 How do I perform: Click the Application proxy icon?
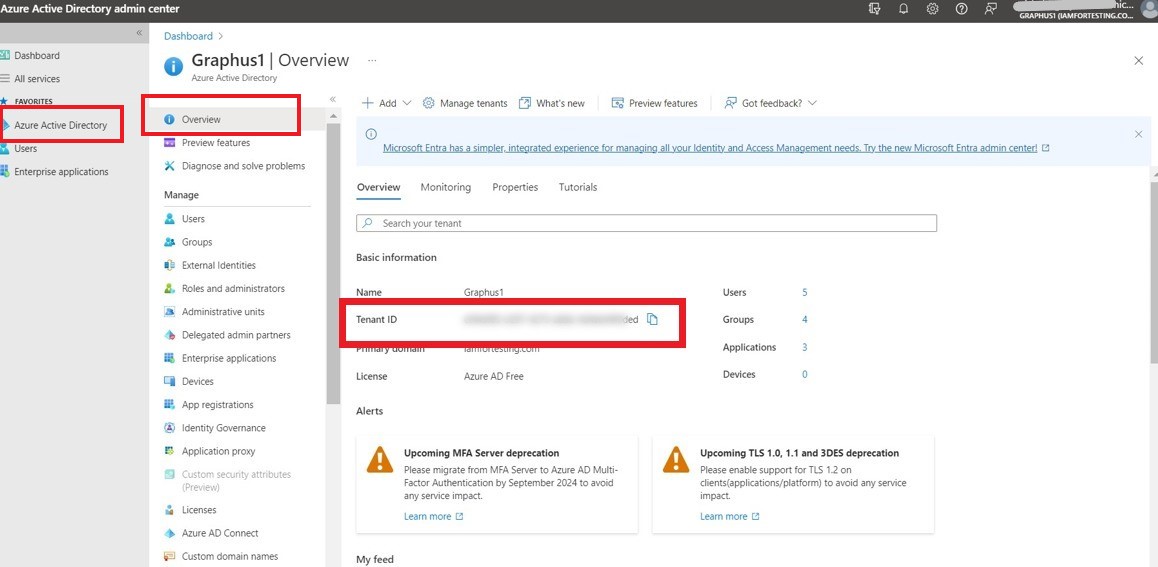[169, 451]
